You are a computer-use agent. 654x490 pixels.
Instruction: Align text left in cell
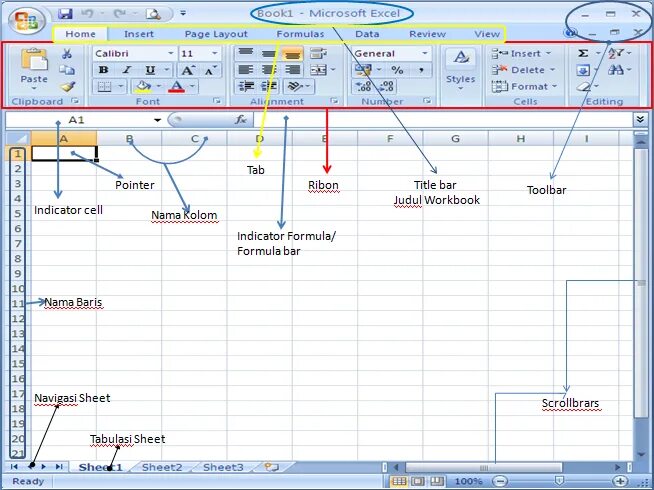coord(246,70)
